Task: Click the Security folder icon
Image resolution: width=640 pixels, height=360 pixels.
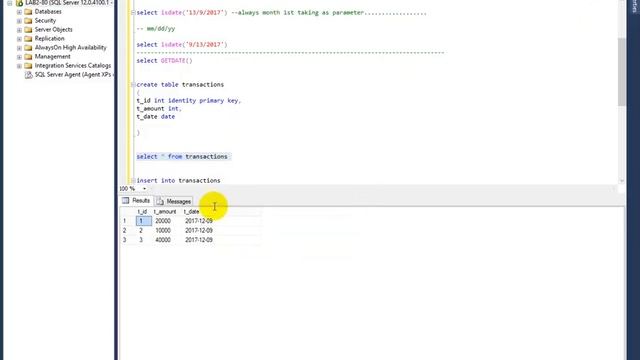Action: 28,21
